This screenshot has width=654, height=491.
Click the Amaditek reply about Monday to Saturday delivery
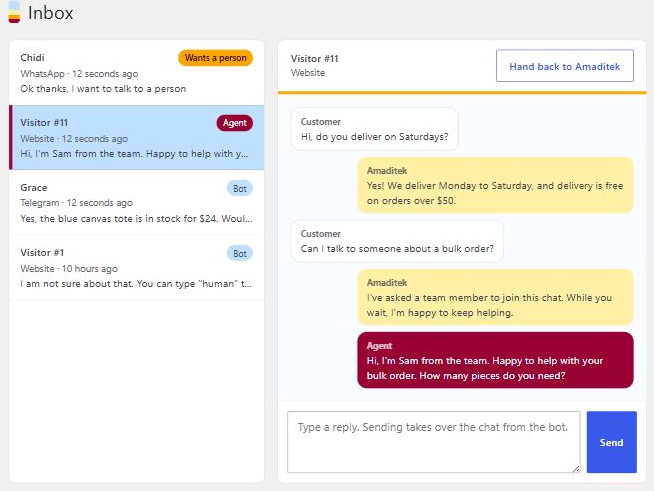click(x=496, y=185)
